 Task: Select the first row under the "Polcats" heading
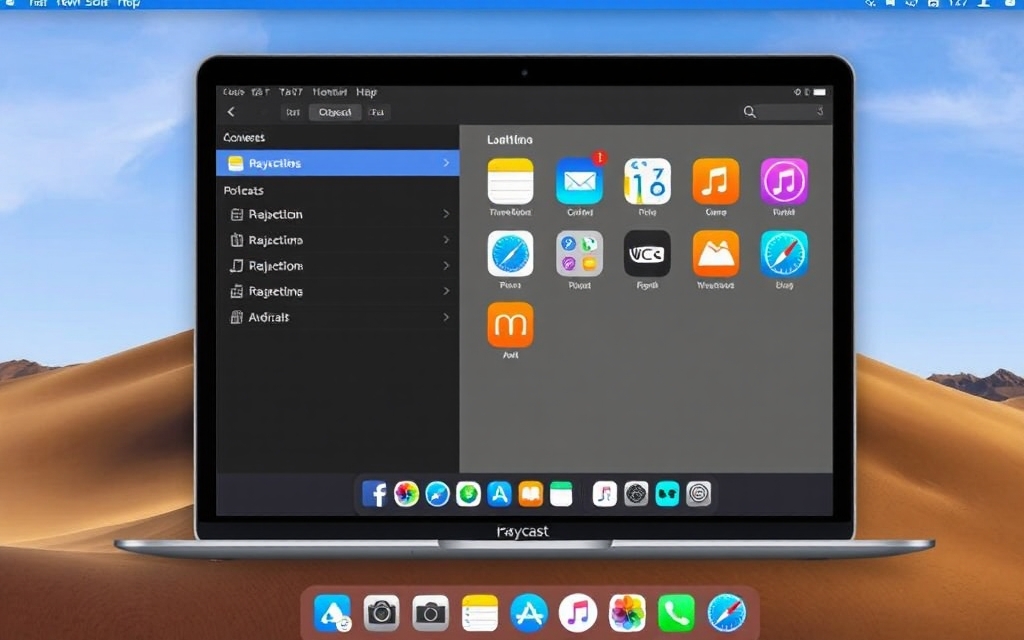[x=338, y=214]
